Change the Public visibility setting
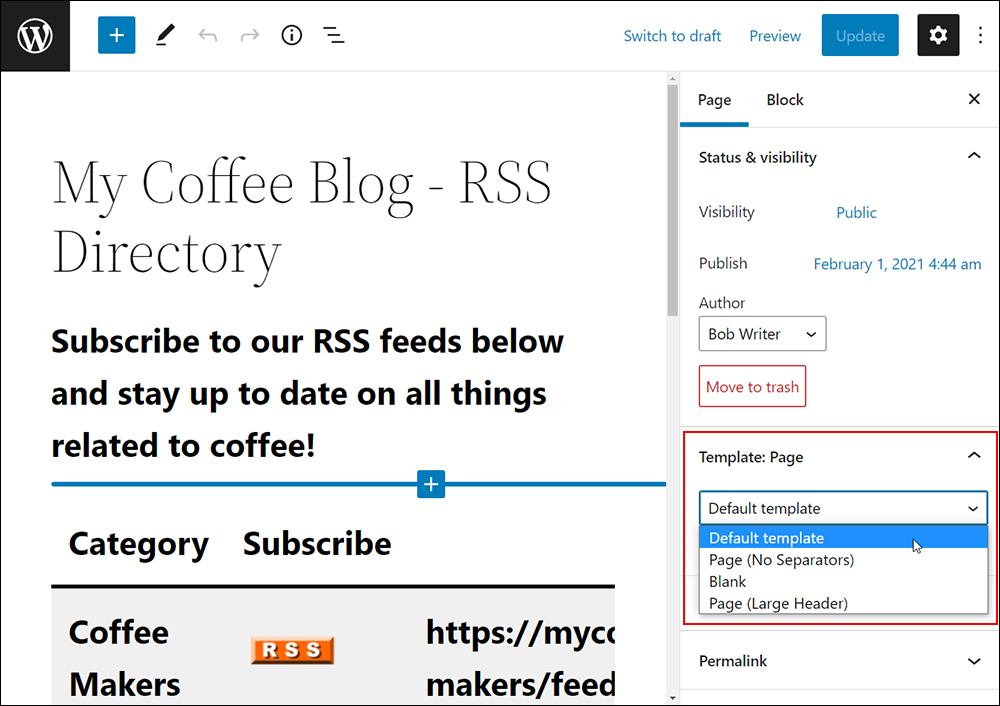 click(x=857, y=212)
